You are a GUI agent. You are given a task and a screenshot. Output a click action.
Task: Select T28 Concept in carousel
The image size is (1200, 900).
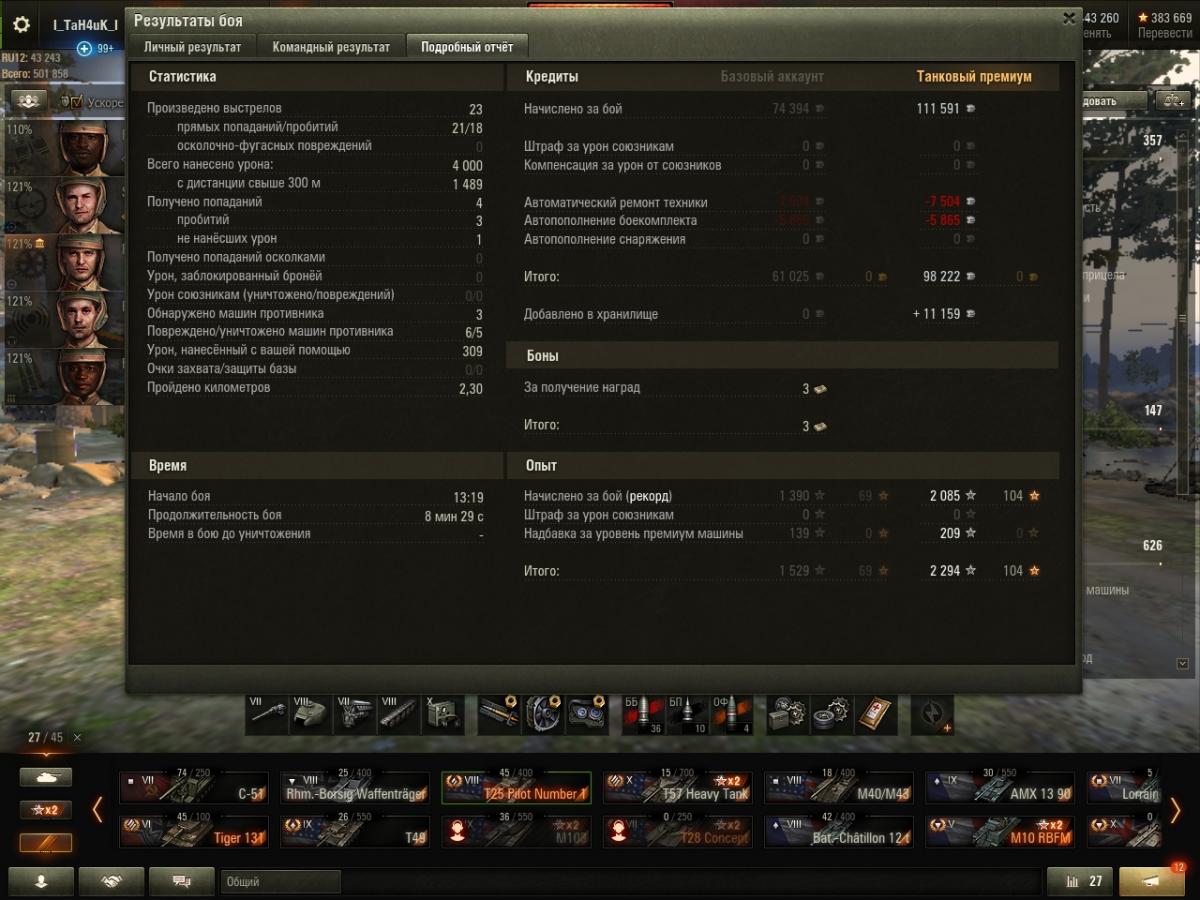click(677, 832)
